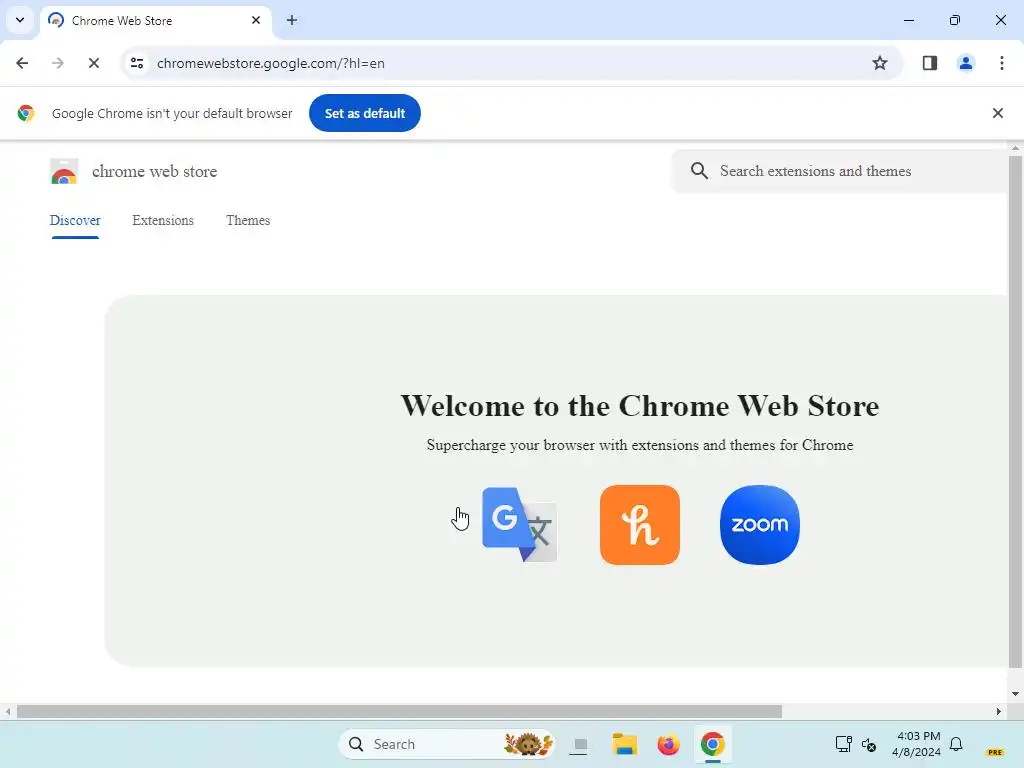Click the scroll right arrow
This screenshot has height=768, width=1024.
pos(998,711)
